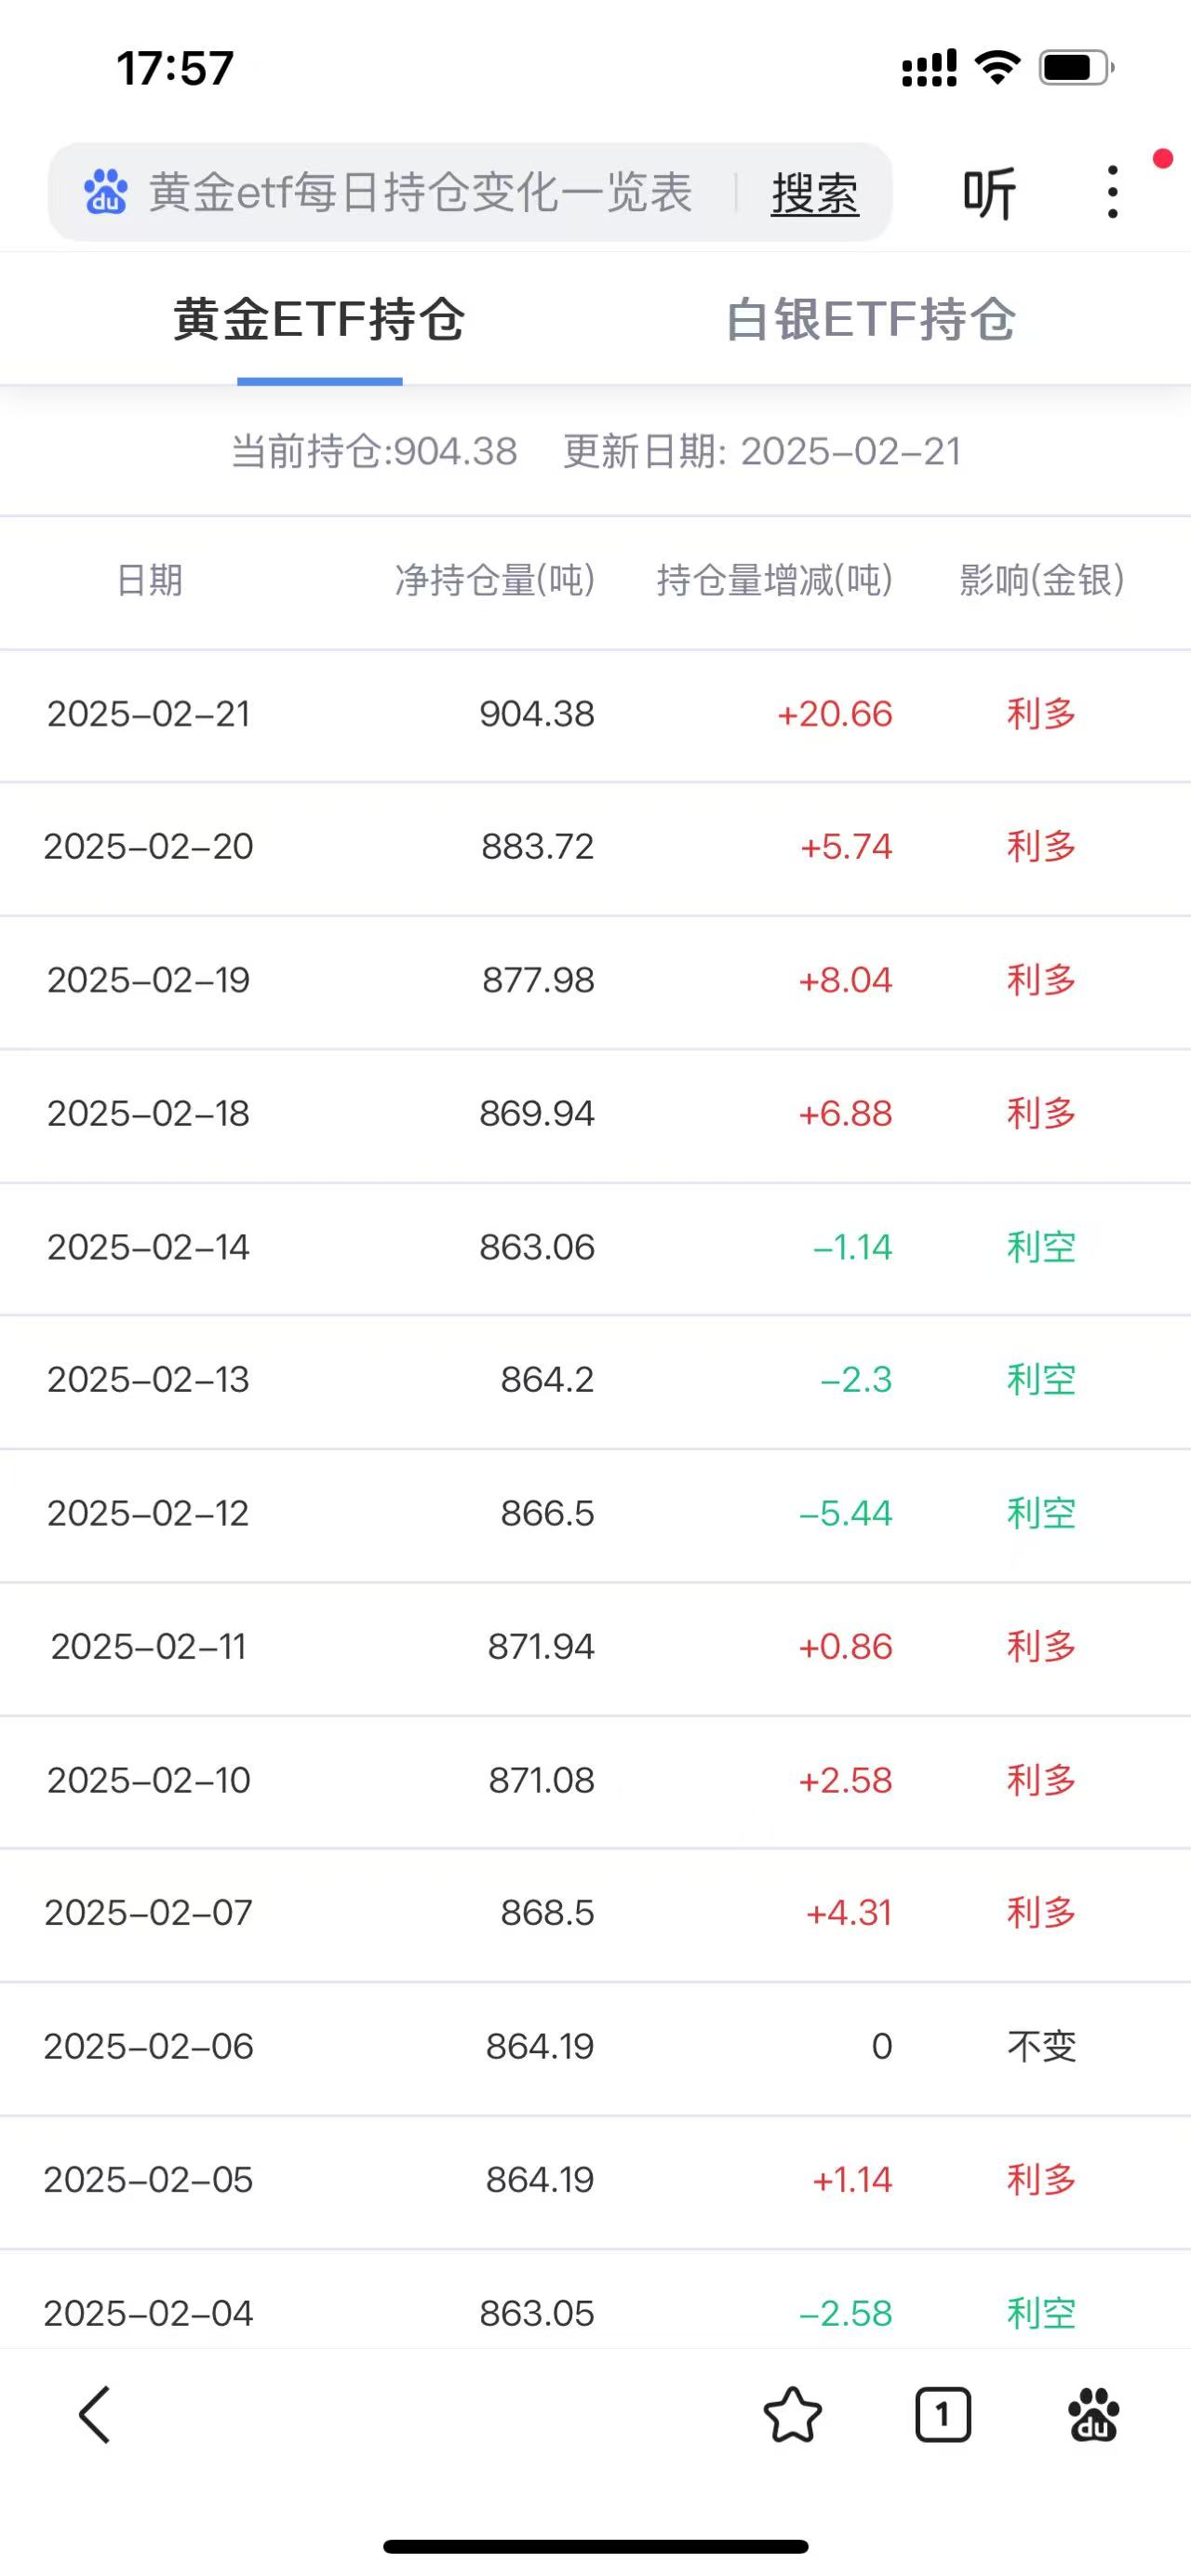Tap the 持仓量增减(吨) column header
The width and height of the screenshot is (1191, 2576).
[774, 580]
